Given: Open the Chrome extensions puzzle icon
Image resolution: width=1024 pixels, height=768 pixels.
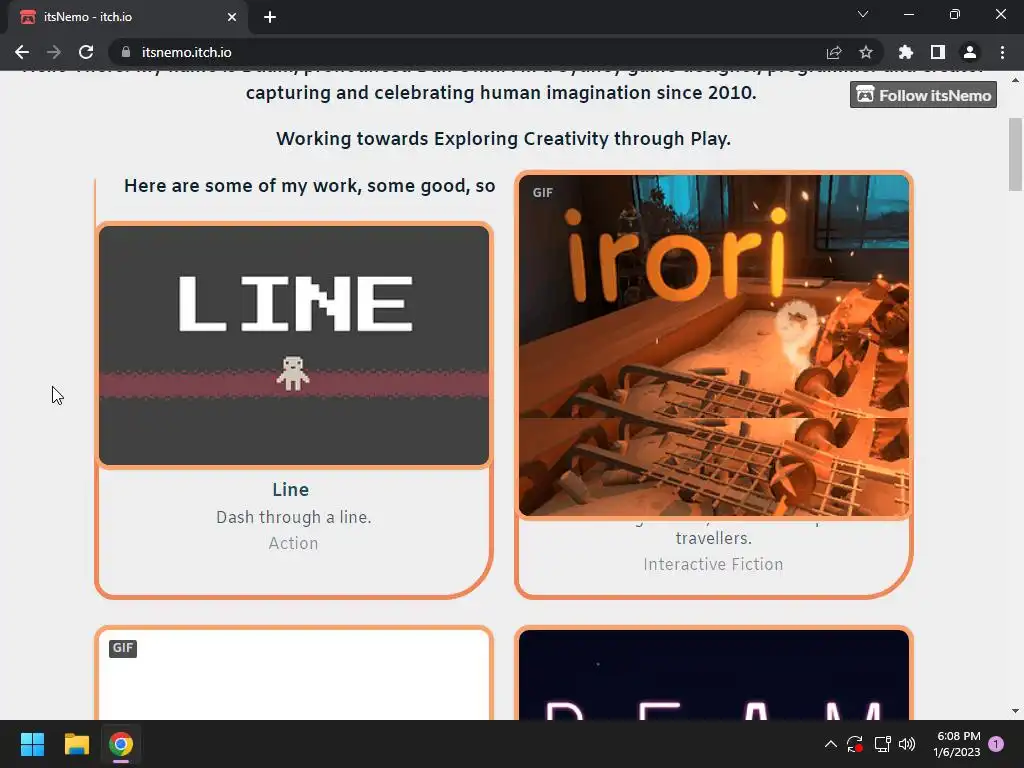Looking at the screenshot, I should pos(906,52).
